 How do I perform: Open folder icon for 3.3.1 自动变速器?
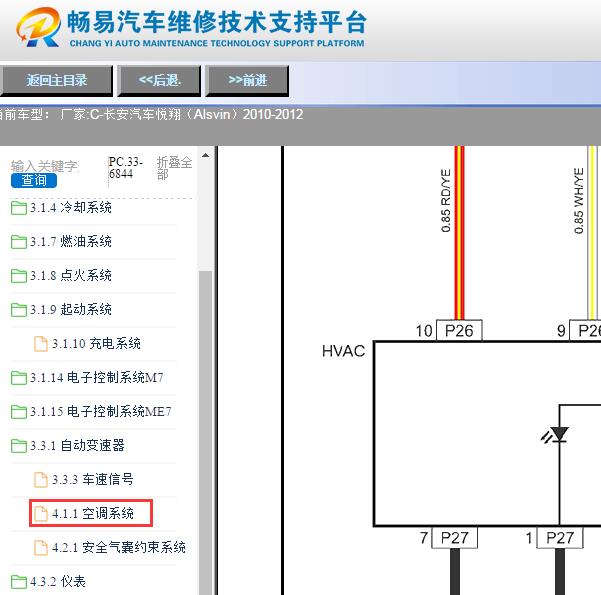18,446
